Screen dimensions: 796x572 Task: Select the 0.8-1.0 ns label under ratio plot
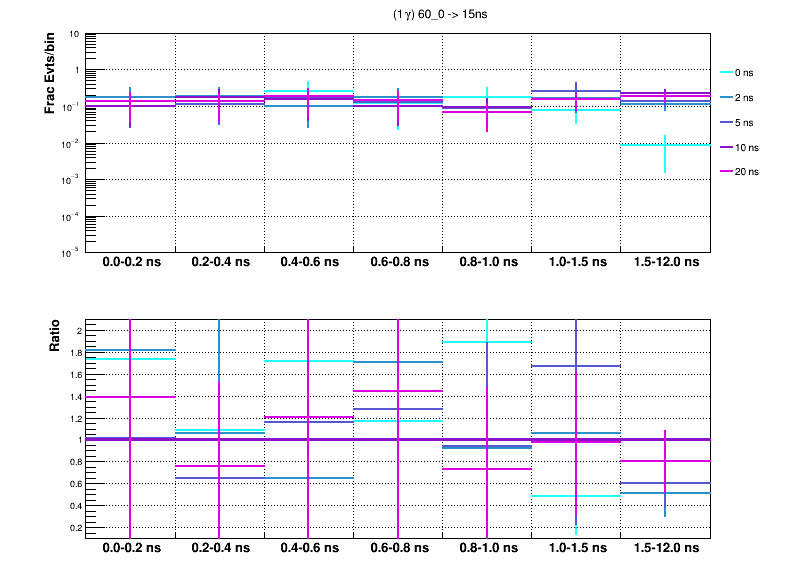487,550
